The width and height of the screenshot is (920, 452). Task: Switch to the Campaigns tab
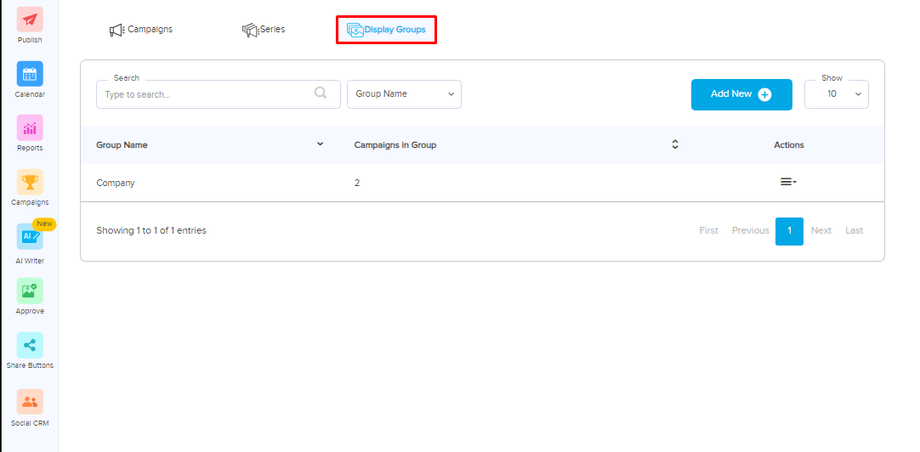coord(141,30)
